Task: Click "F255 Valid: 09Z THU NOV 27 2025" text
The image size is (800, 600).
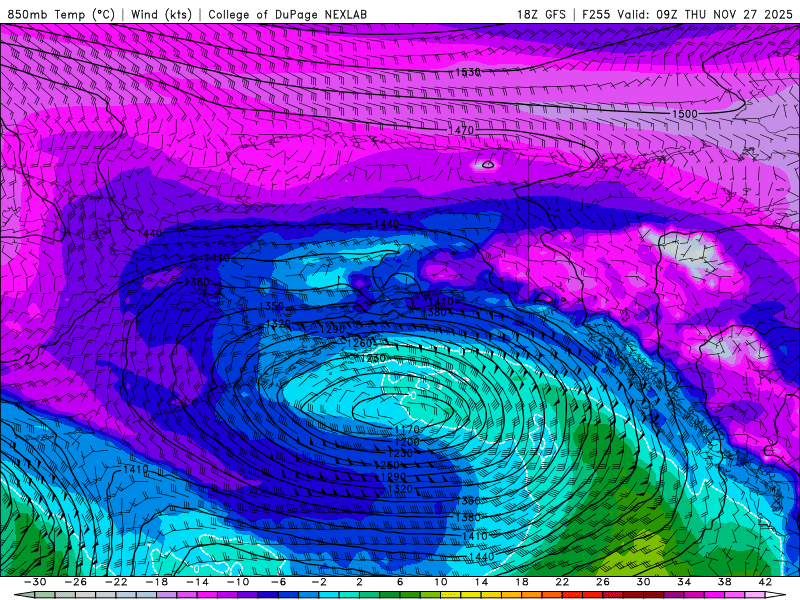Action: [x=687, y=14]
